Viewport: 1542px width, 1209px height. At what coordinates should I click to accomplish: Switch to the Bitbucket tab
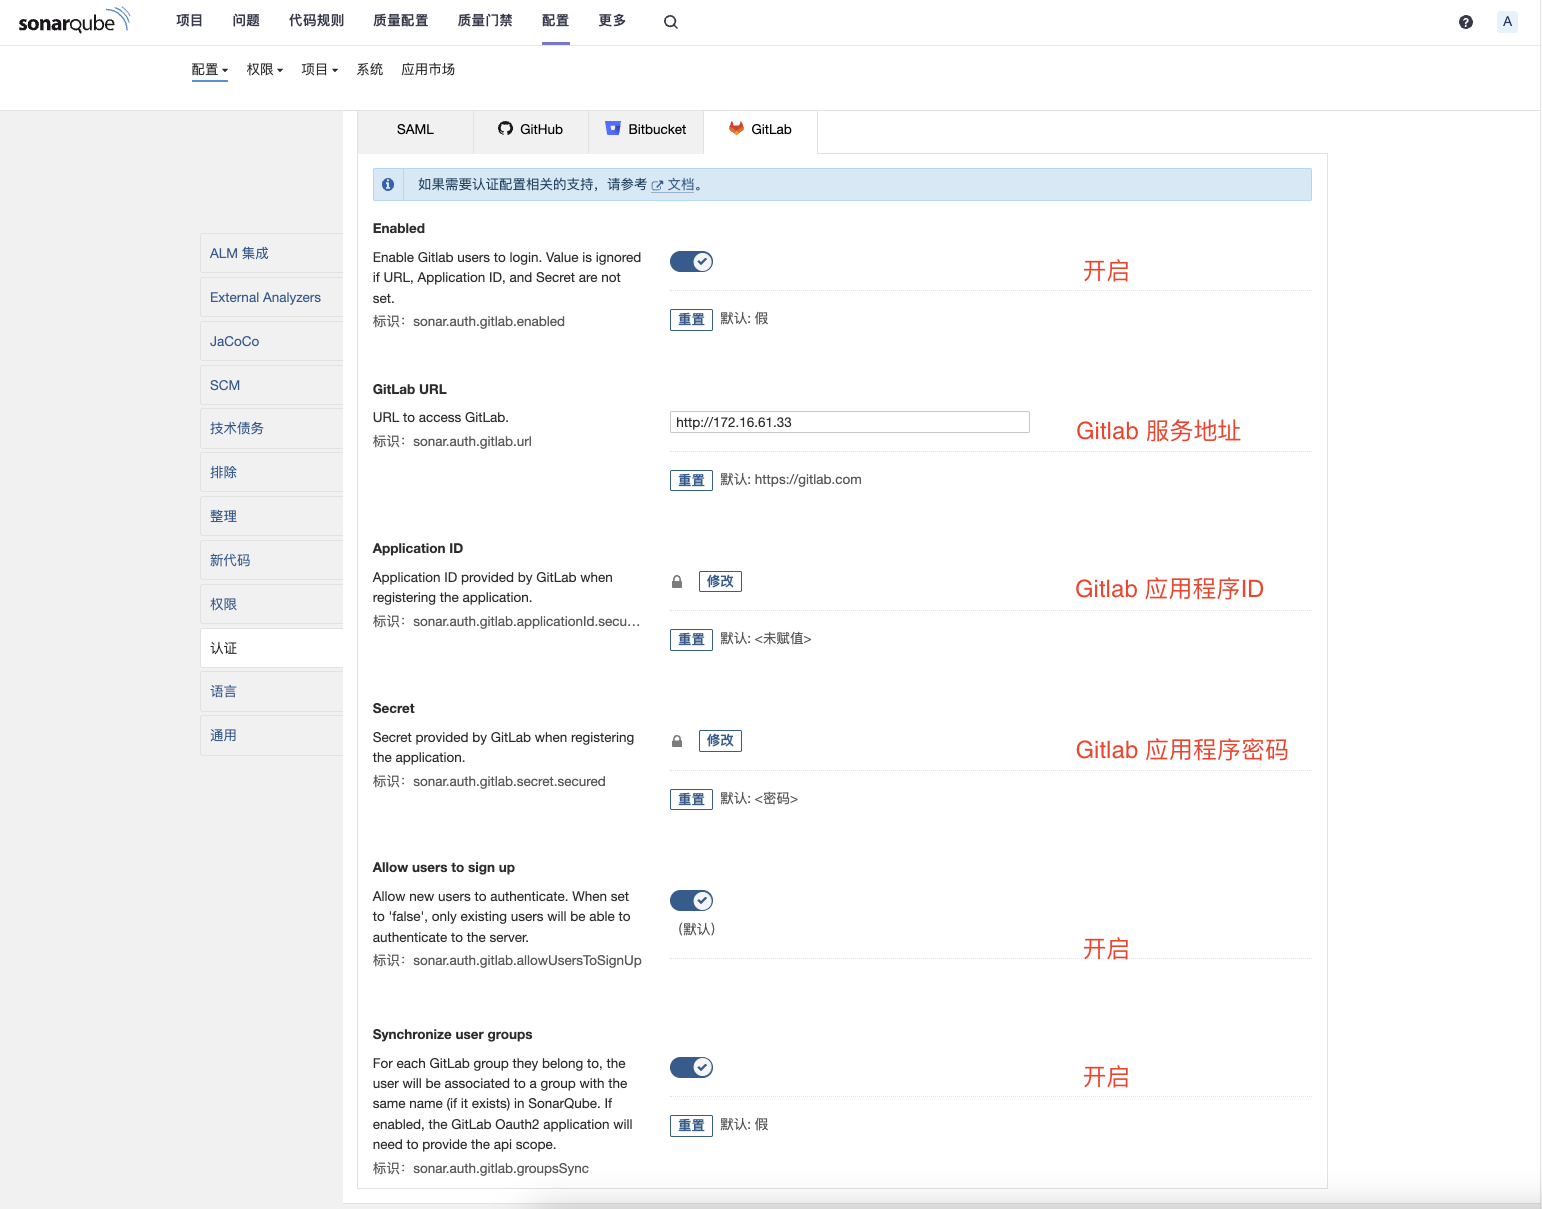[646, 130]
